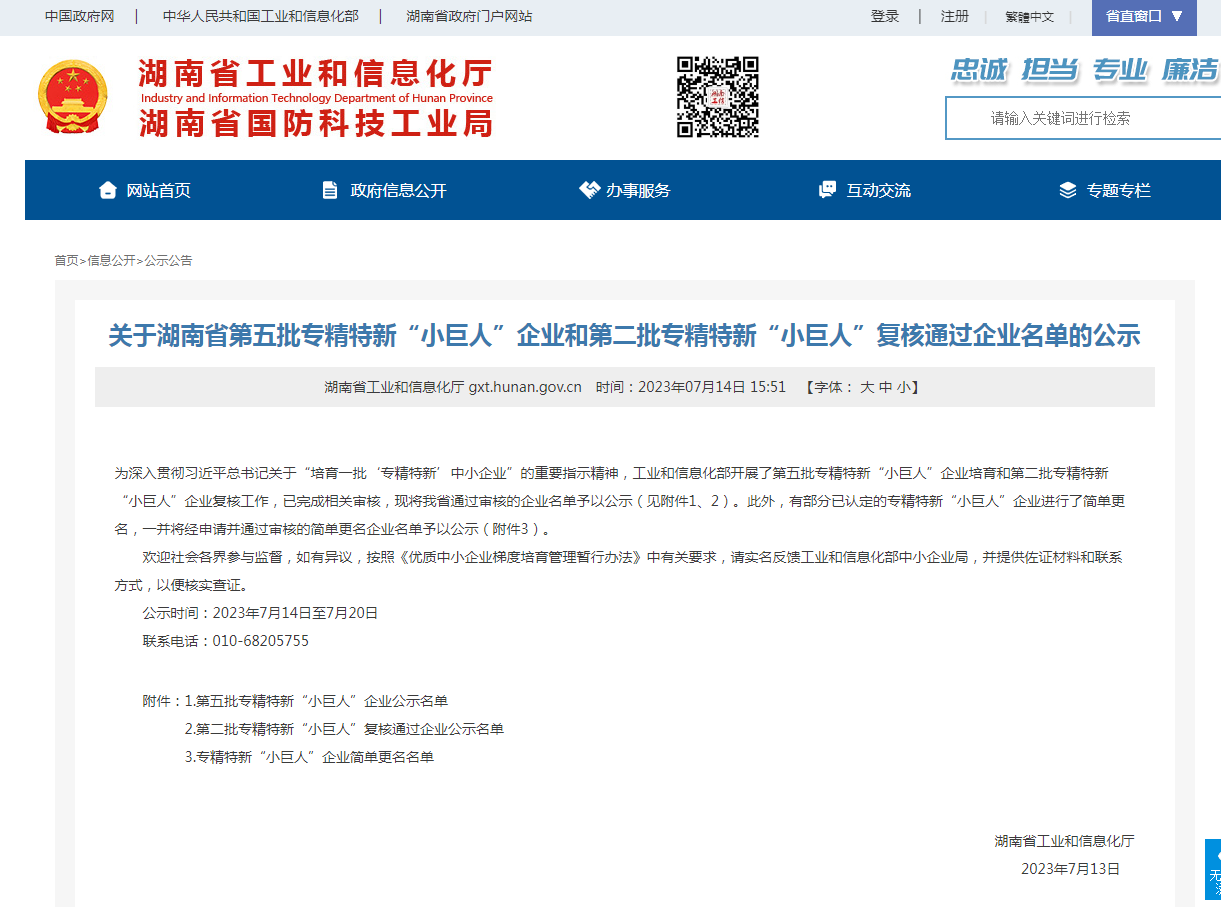Open the 专题专栏 menu
The height and width of the screenshot is (907, 1221).
pos(1118,190)
